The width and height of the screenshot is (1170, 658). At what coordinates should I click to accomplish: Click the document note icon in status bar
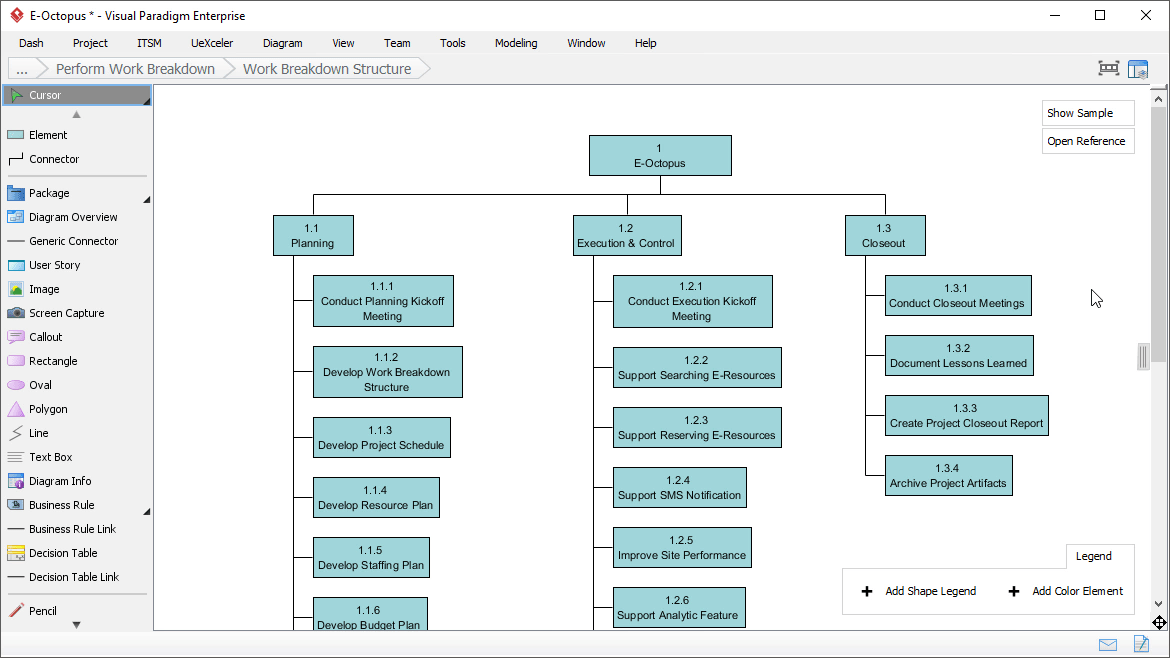point(1141,644)
